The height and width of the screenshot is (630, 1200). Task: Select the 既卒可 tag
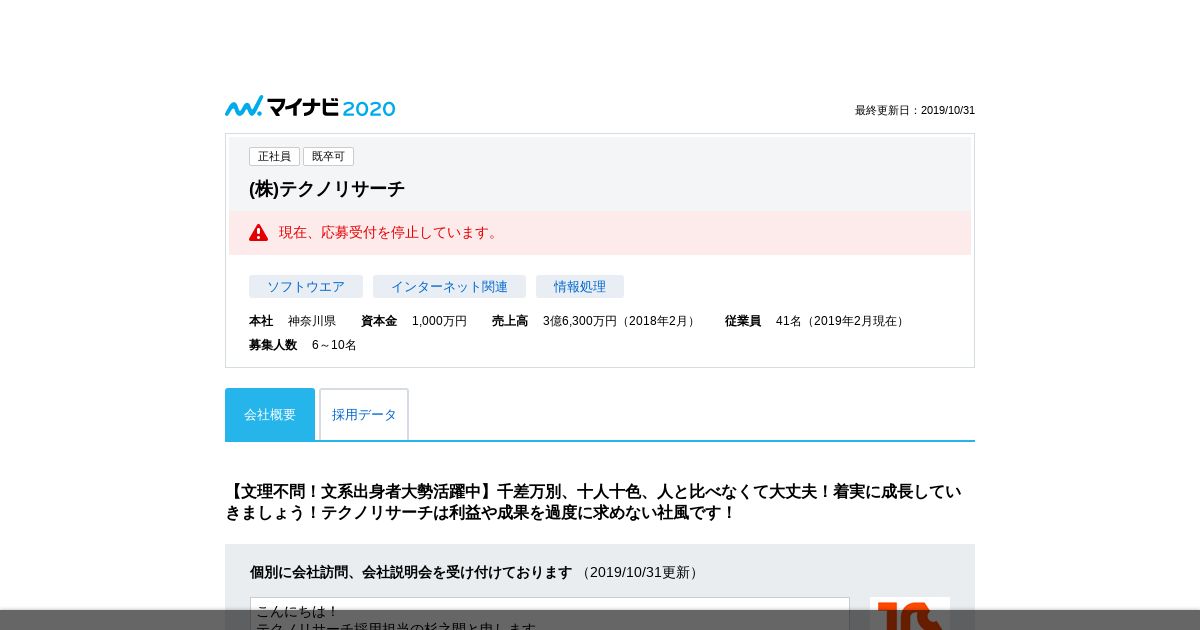pos(328,157)
